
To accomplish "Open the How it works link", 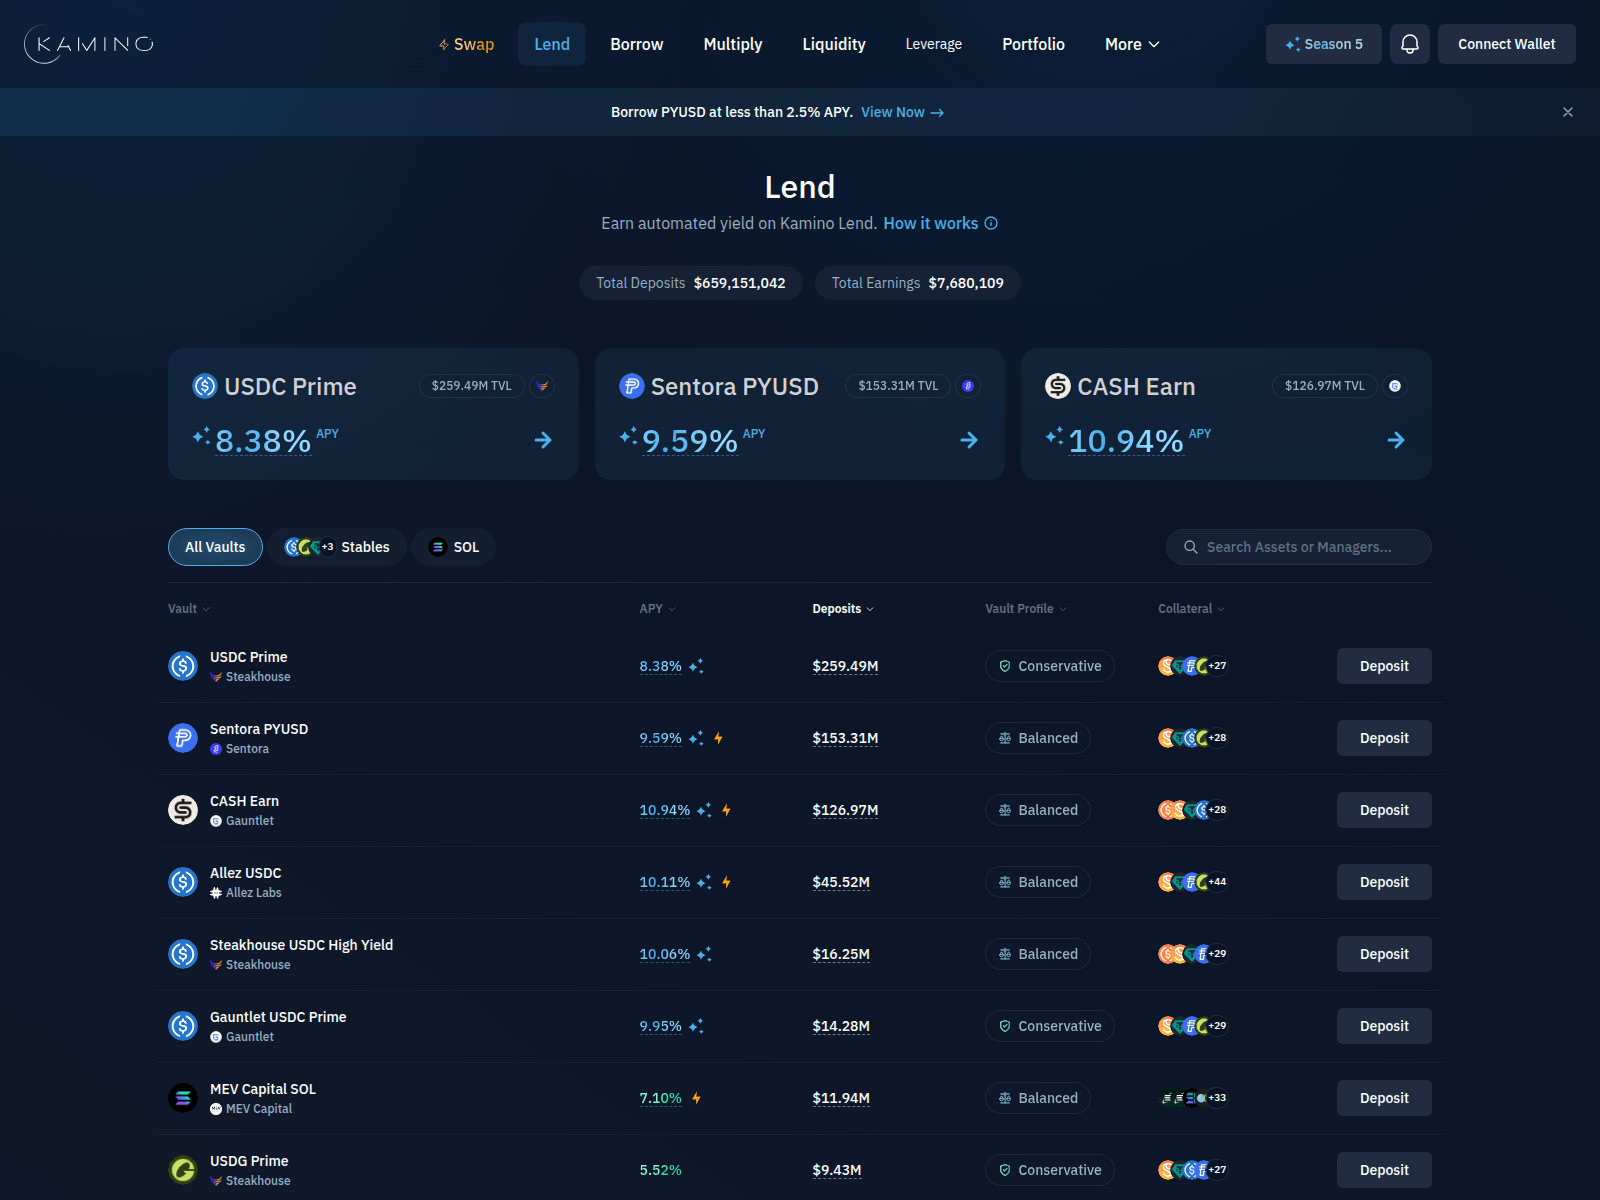I will (x=931, y=223).
